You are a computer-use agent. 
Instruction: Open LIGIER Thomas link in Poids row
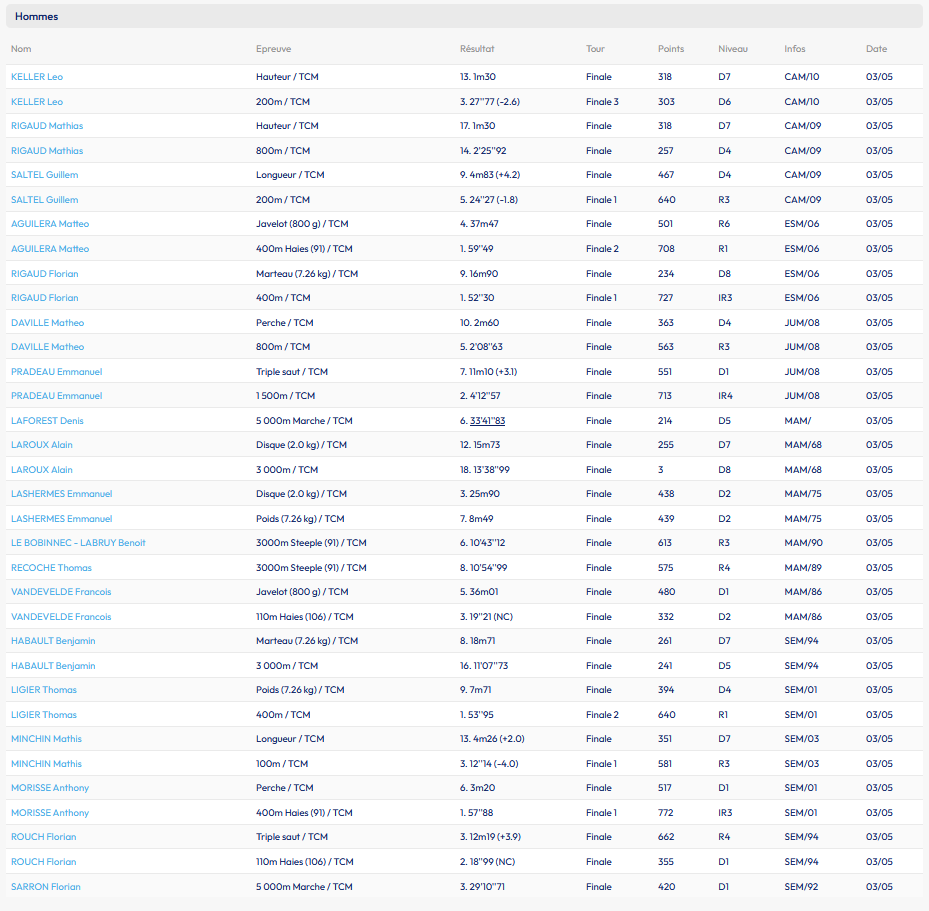(x=44, y=691)
